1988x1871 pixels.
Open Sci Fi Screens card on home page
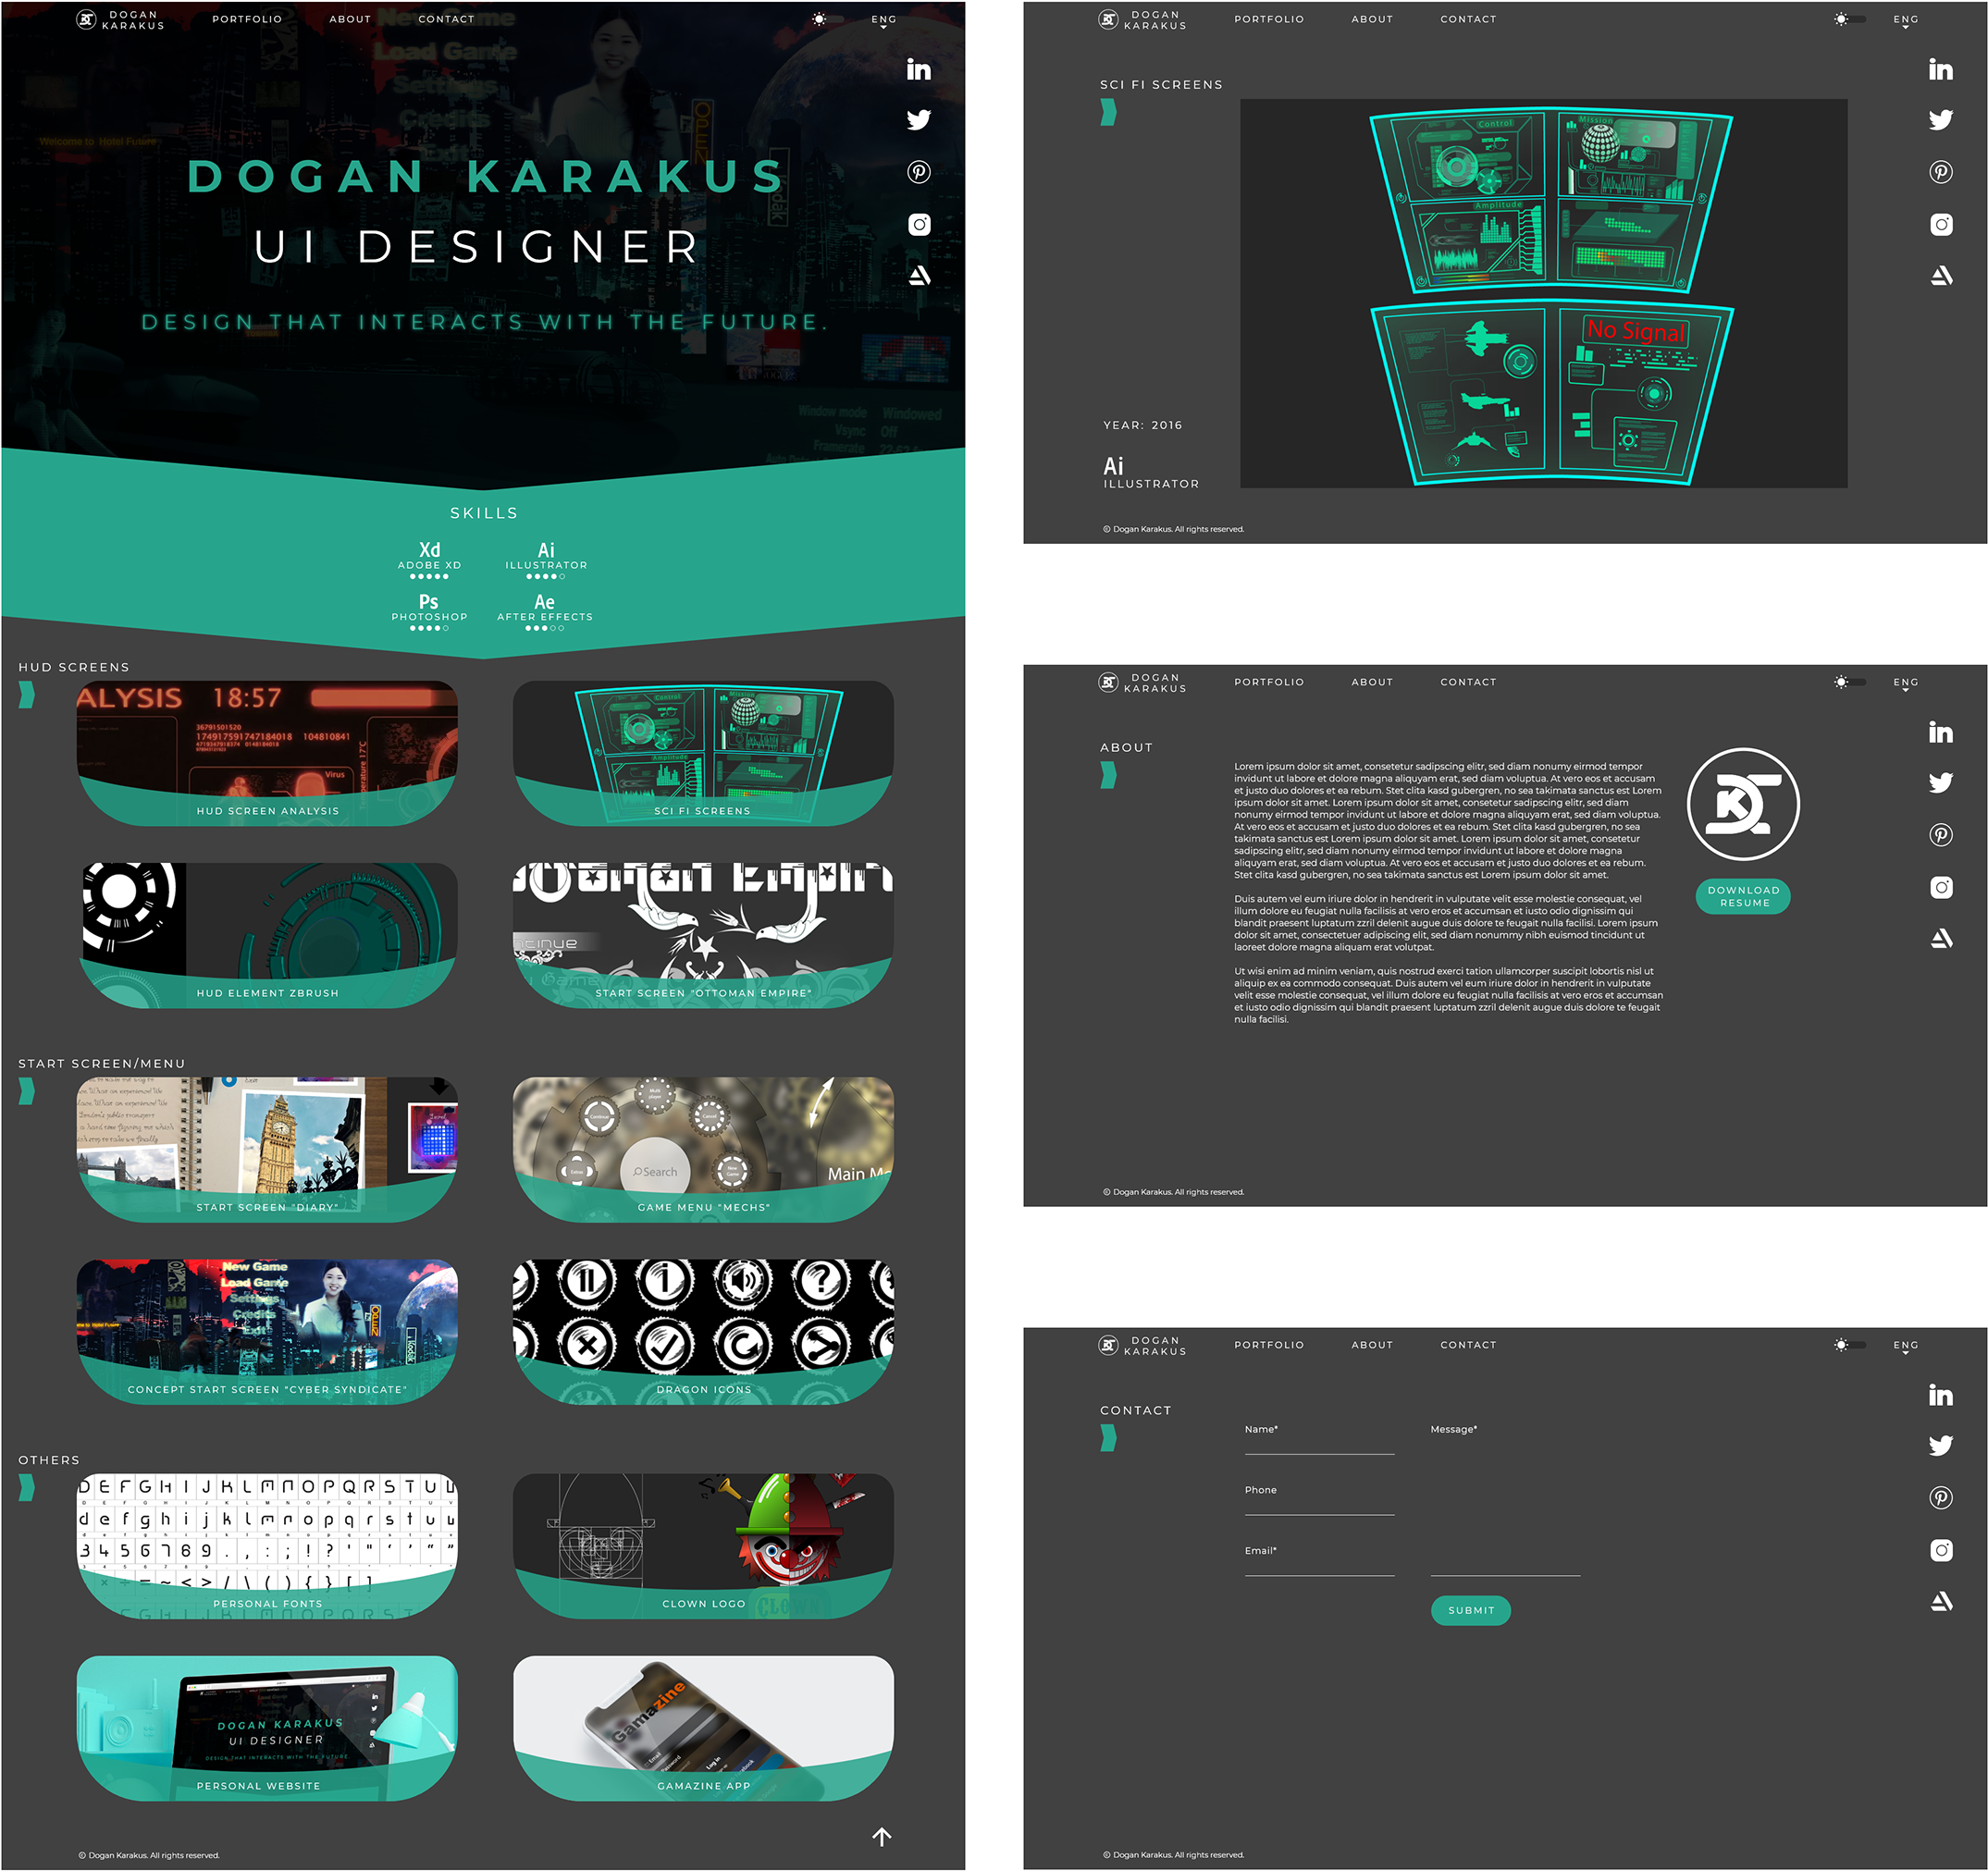click(x=703, y=753)
